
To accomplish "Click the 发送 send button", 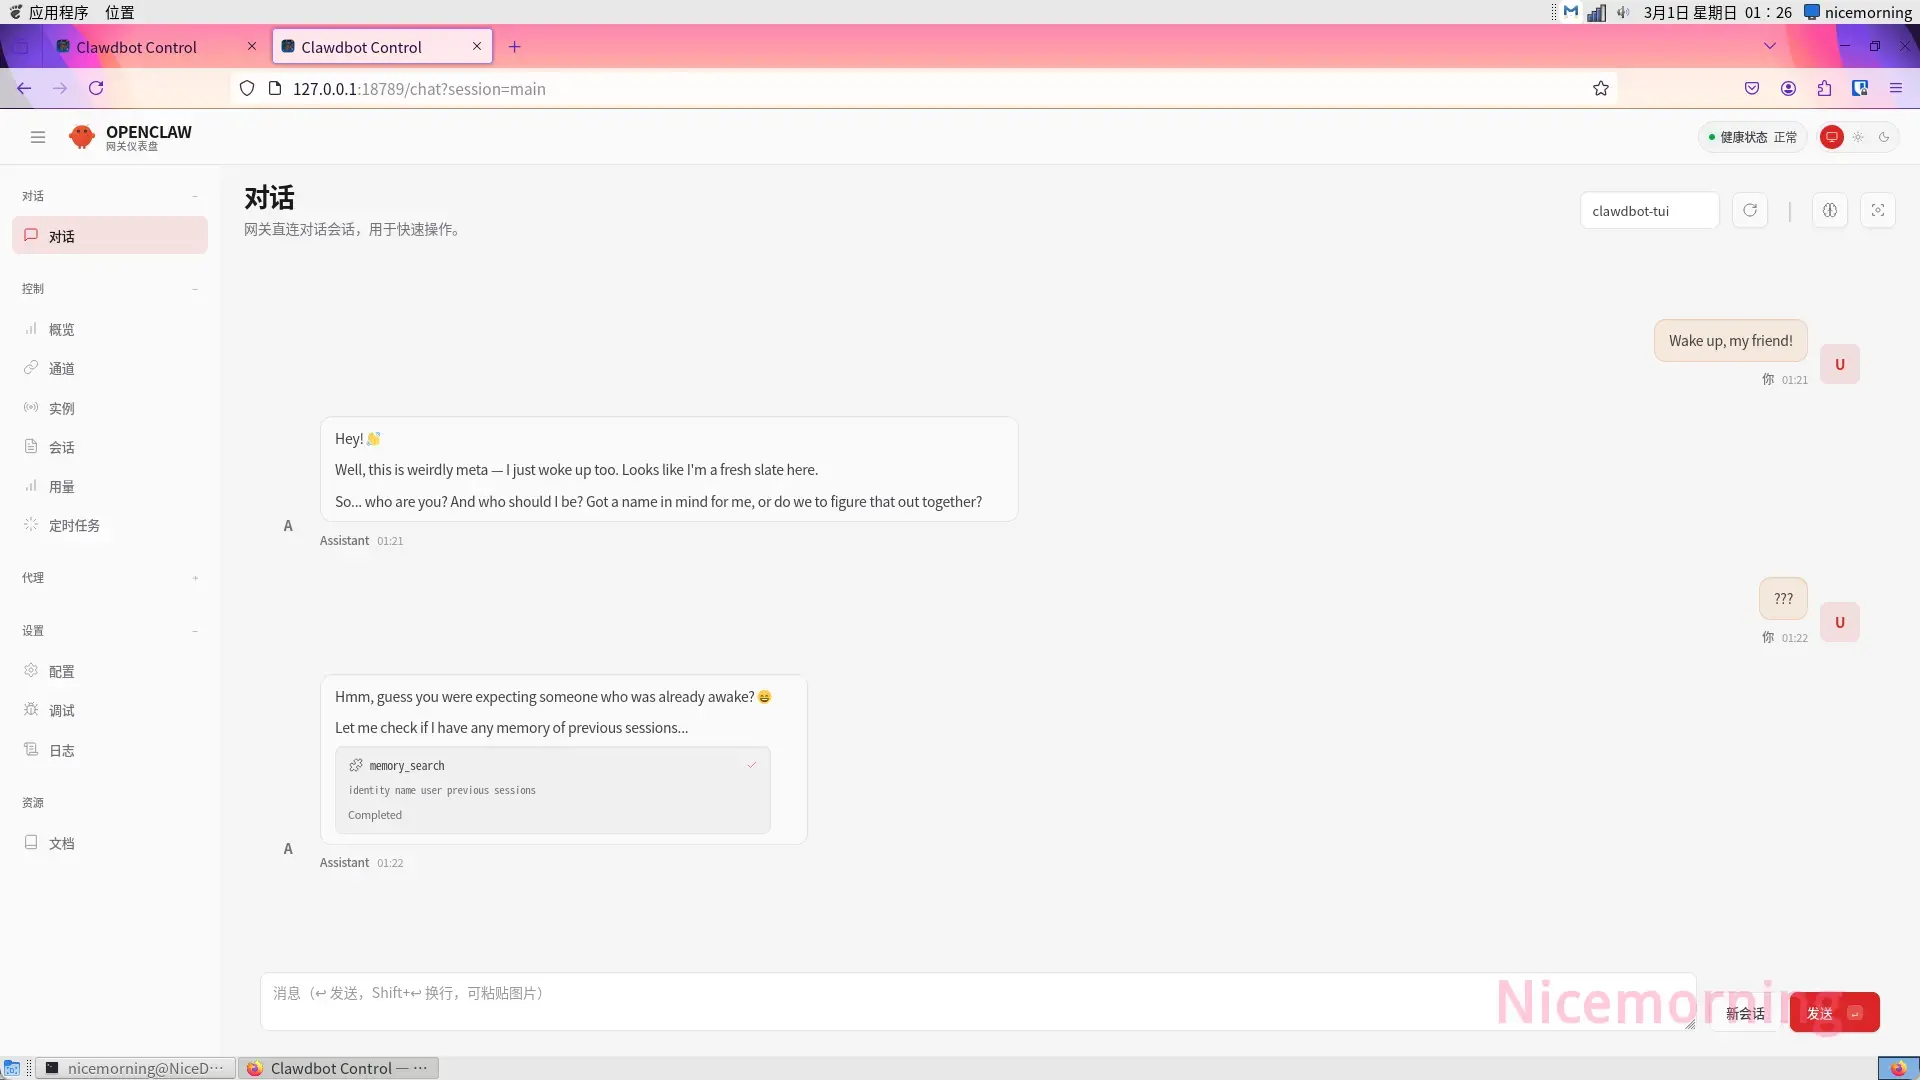I will (x=1833, y=1013).
